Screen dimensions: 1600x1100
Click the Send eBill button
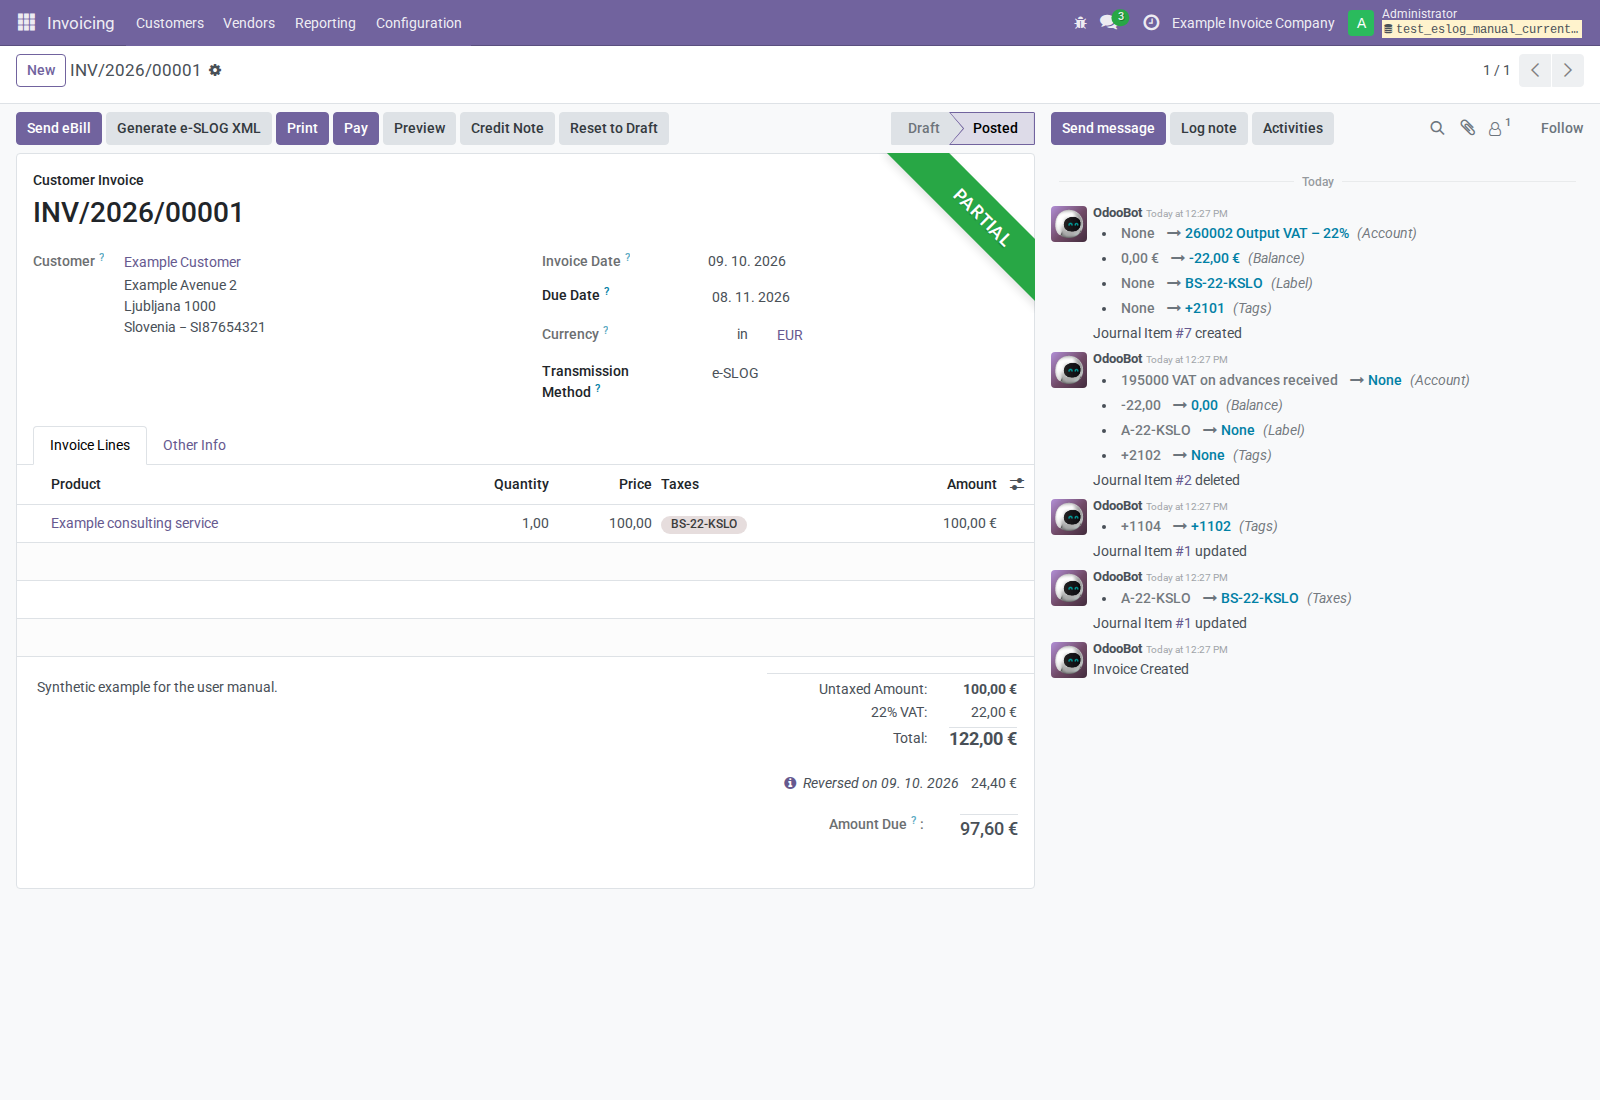(59, 128)
